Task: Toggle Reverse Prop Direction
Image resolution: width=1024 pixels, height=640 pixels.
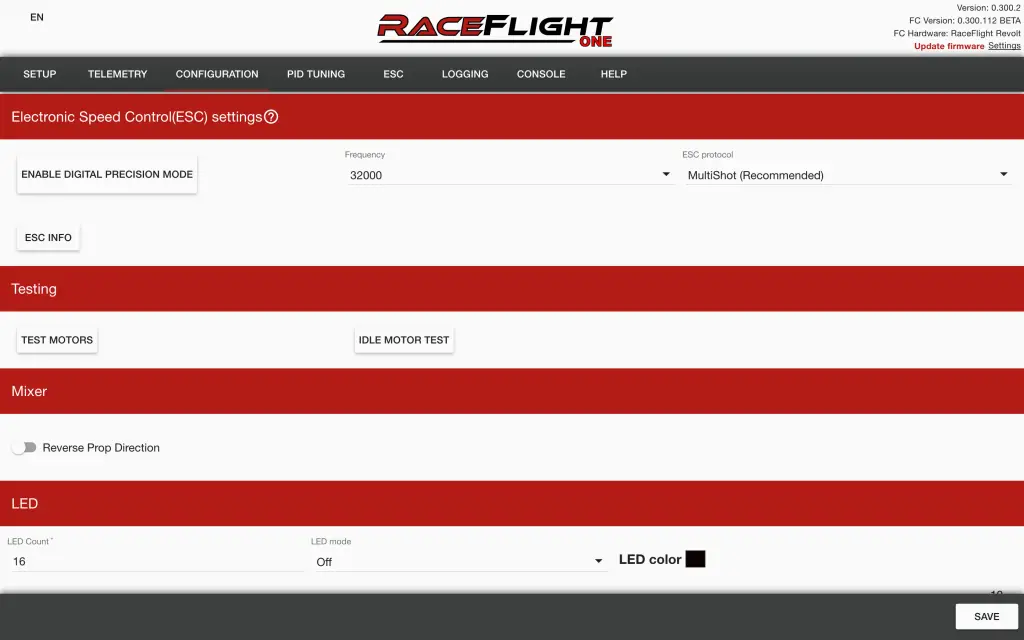Action: point(24,447)
